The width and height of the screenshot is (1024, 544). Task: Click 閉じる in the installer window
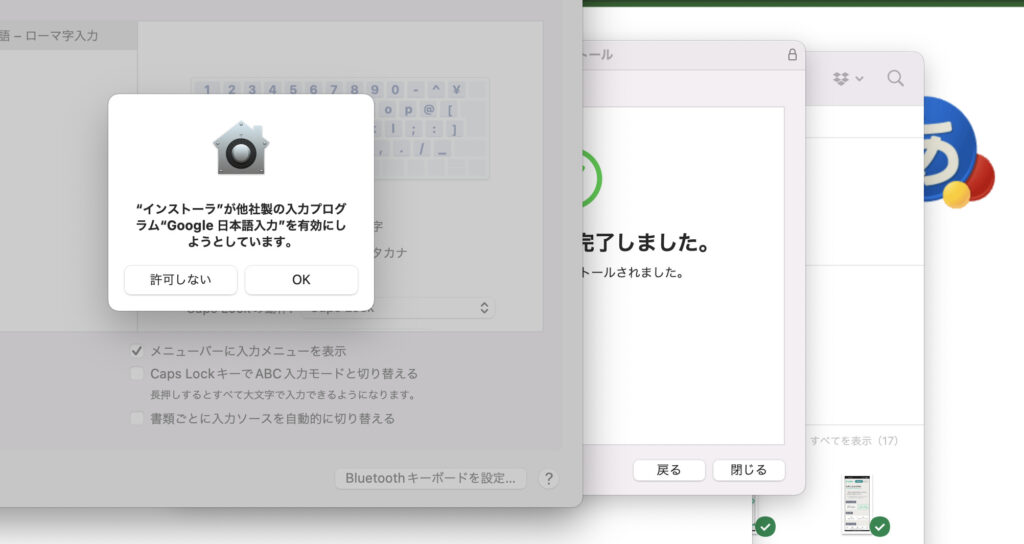click(748, 470)
